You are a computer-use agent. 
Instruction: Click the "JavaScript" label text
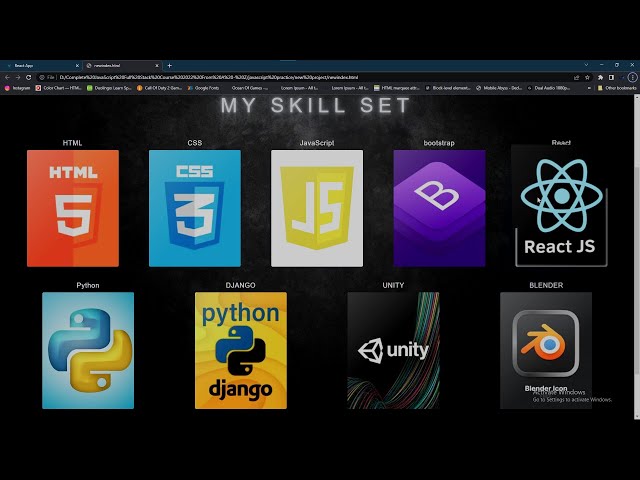point(317,143)
